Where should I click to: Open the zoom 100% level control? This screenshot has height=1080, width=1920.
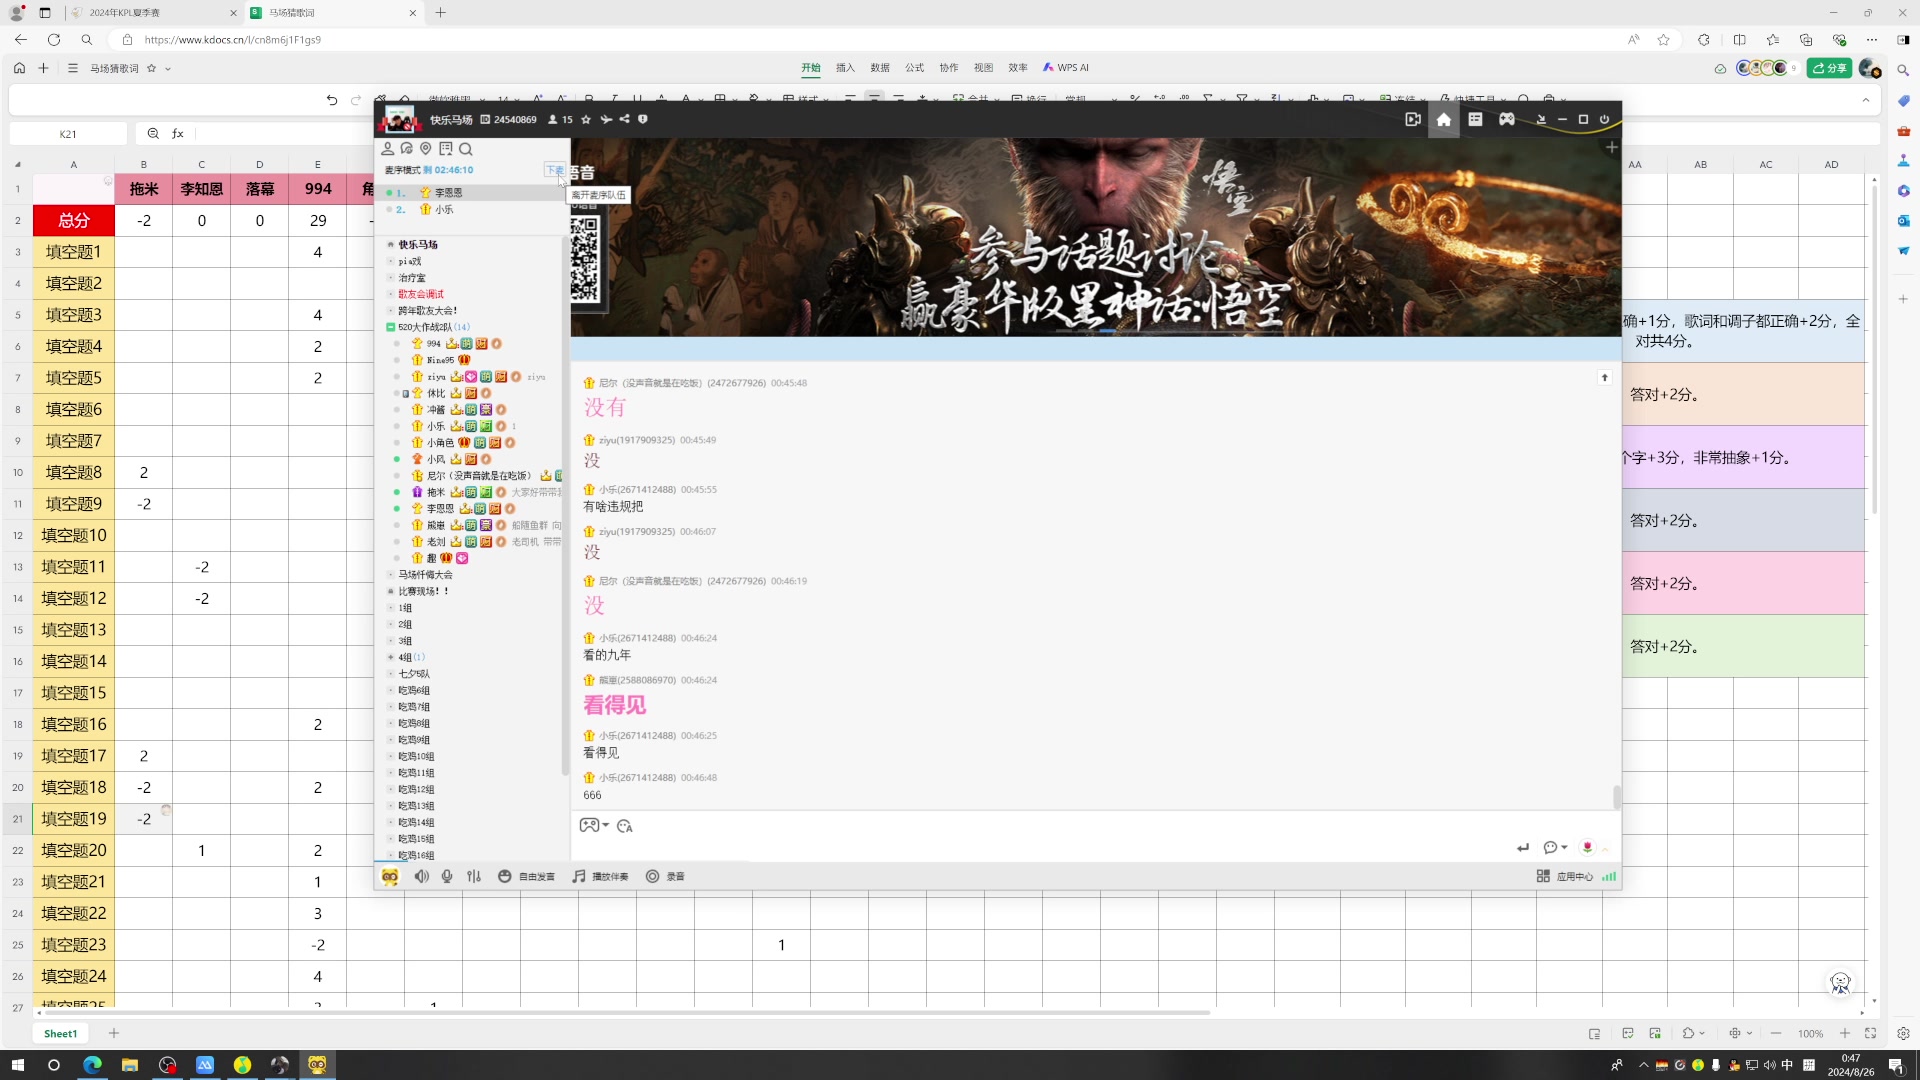(x=1810, y=1034)
